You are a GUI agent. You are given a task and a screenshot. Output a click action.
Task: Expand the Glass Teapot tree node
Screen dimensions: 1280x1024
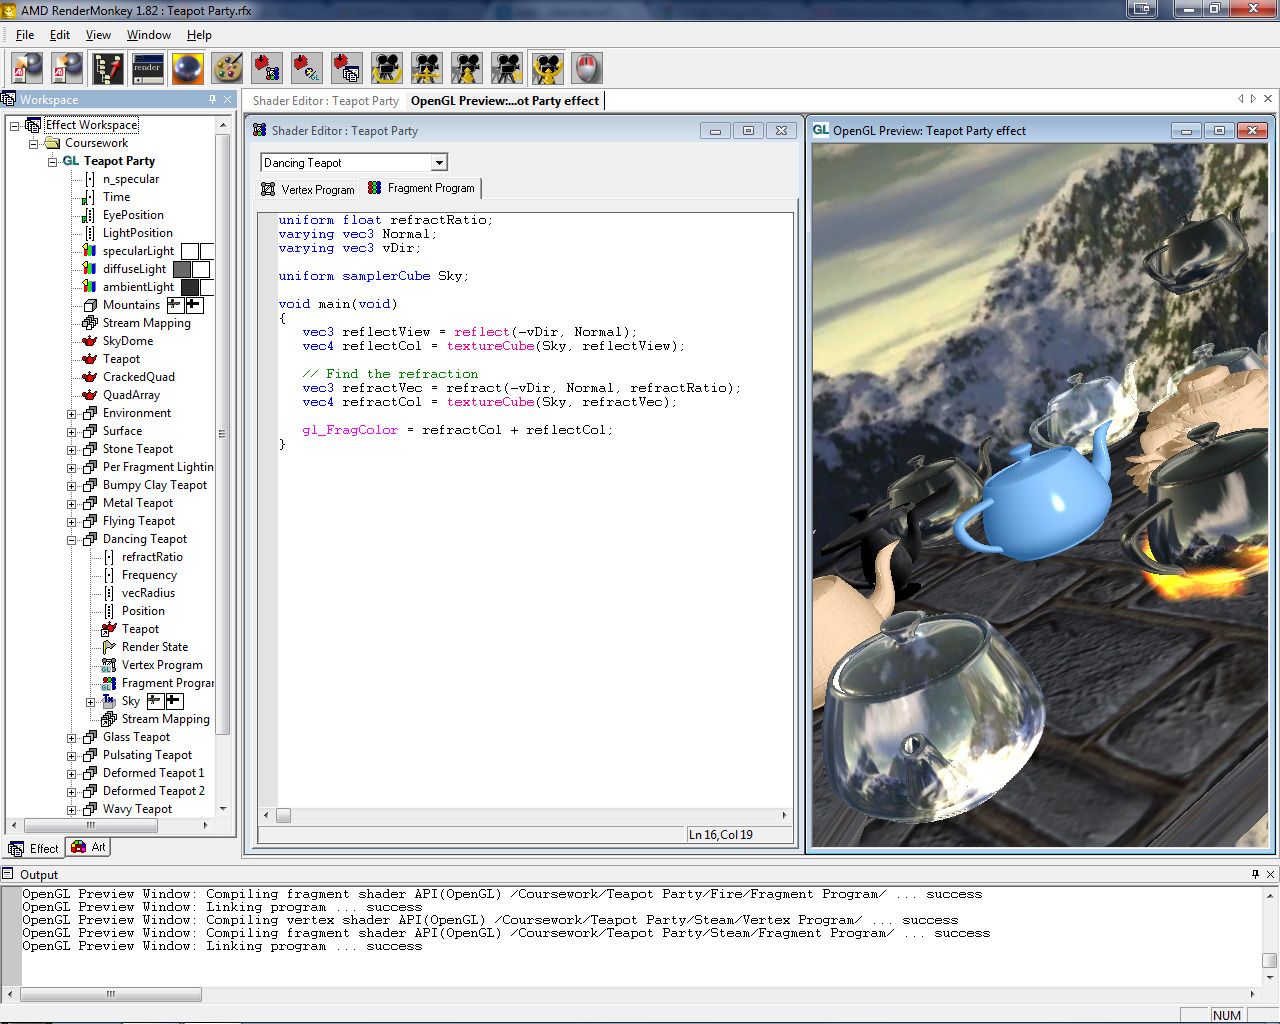pyautogui.click(x=72, y=738)
